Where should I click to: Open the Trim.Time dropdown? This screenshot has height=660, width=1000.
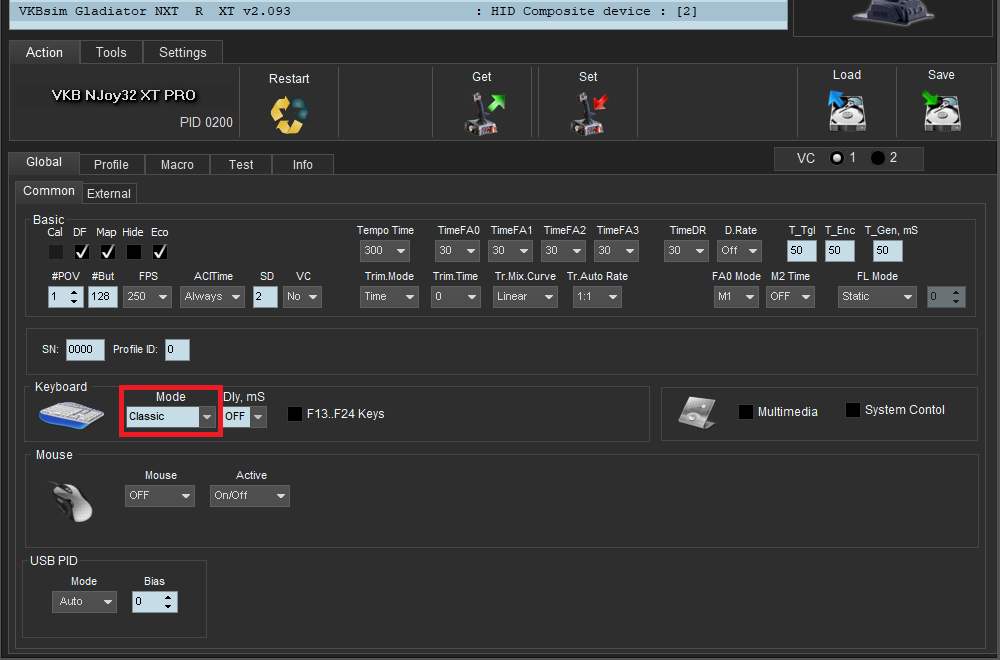(x=455, y=297)
